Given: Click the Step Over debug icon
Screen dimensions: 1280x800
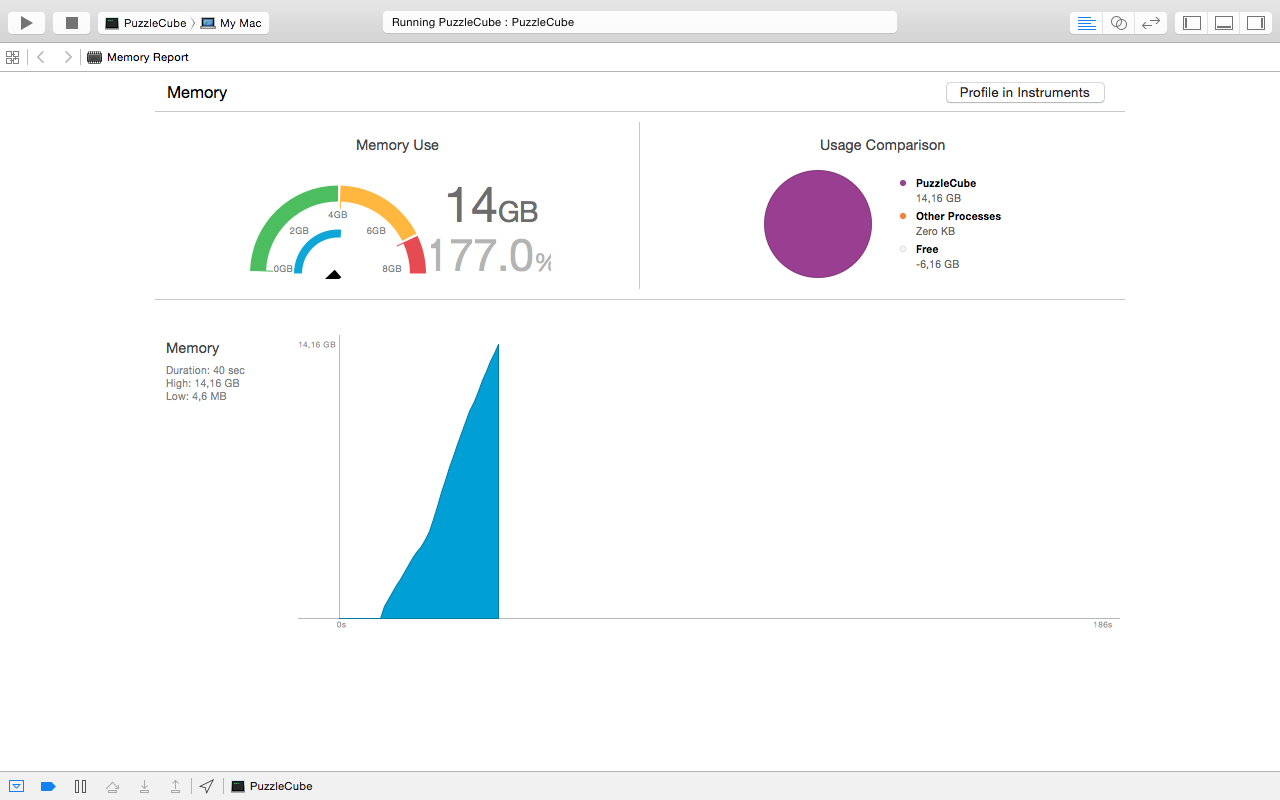Looking at the screenshot, I should [113, 786].
